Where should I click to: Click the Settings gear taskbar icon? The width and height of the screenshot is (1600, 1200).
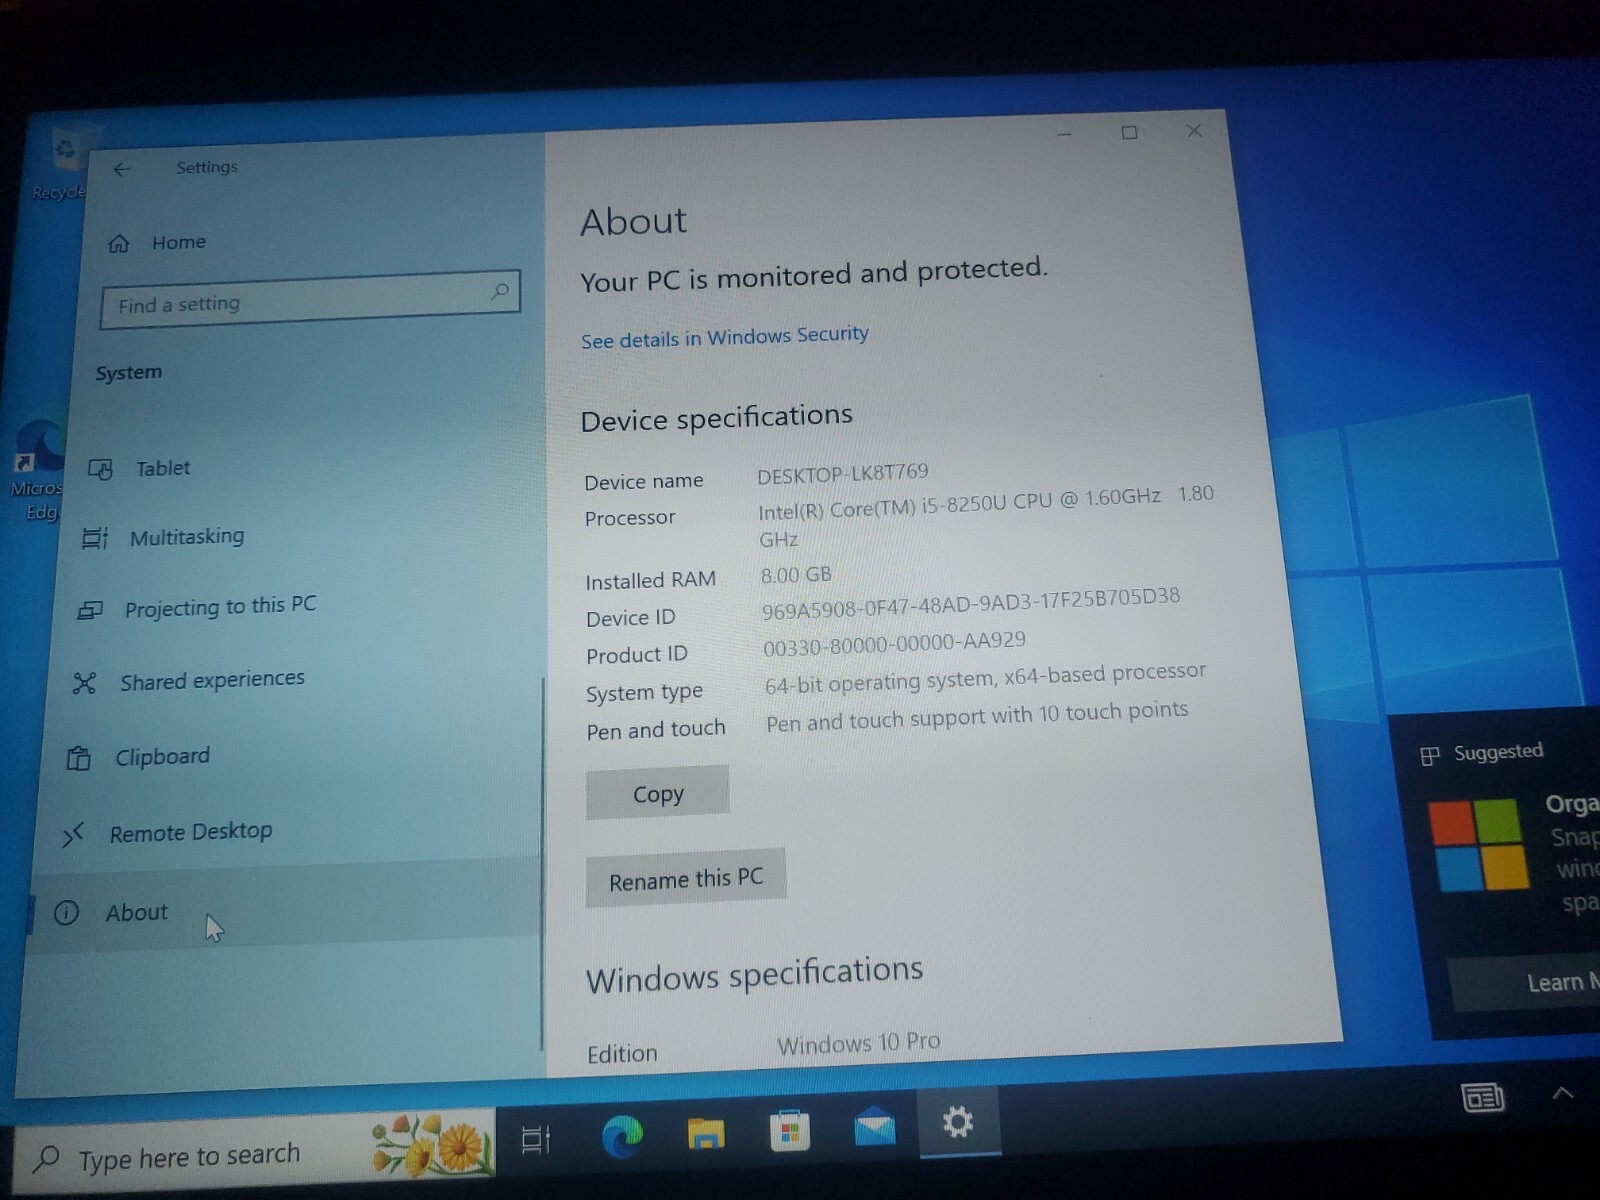coord(958,1122)
